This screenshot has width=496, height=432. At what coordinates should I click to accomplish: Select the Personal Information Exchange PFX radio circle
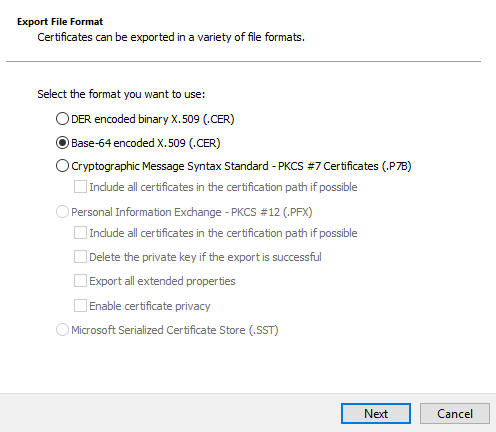pyautogui.click(x=62, y=212)
